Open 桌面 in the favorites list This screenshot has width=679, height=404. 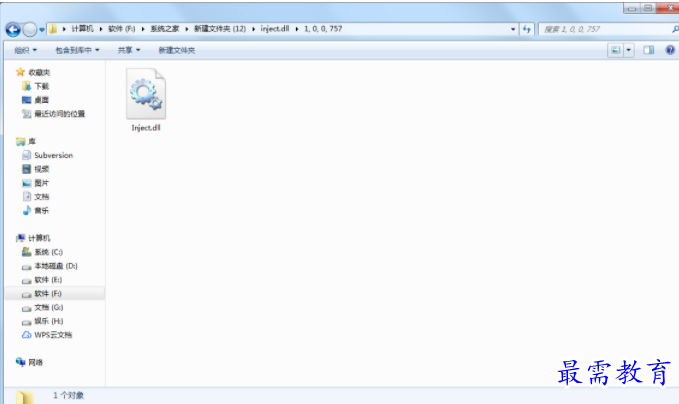[42, 100]
